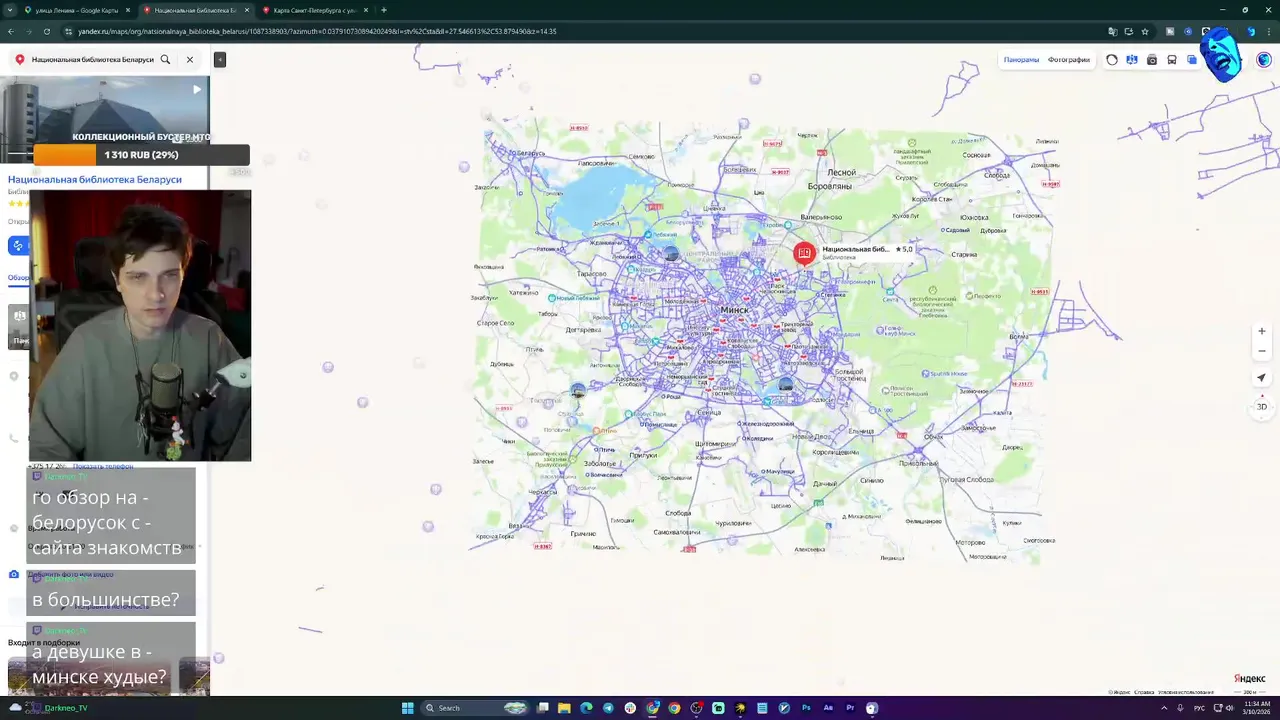Open Telegram from the taskbar
This screenshot has height=720, width=1280.
coord(608,708)
